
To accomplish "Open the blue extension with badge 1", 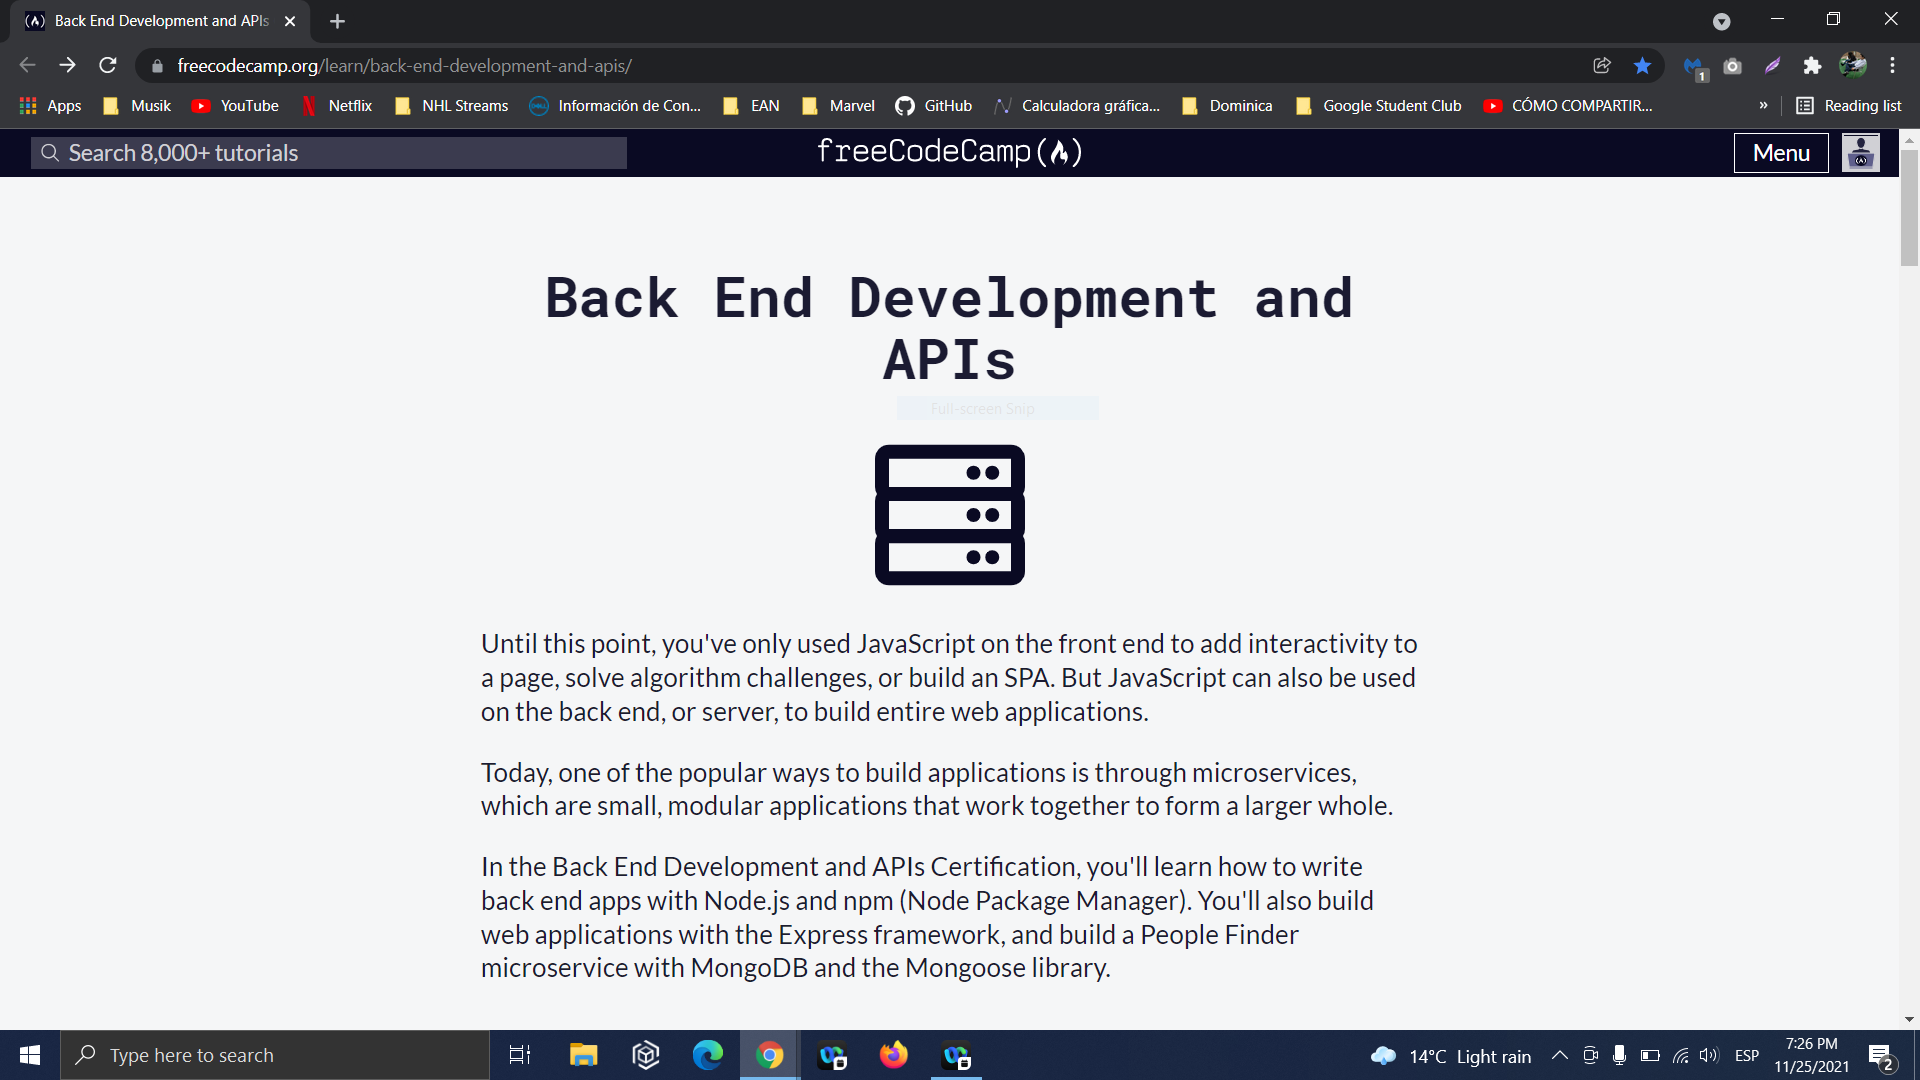I will (1694, 67).
